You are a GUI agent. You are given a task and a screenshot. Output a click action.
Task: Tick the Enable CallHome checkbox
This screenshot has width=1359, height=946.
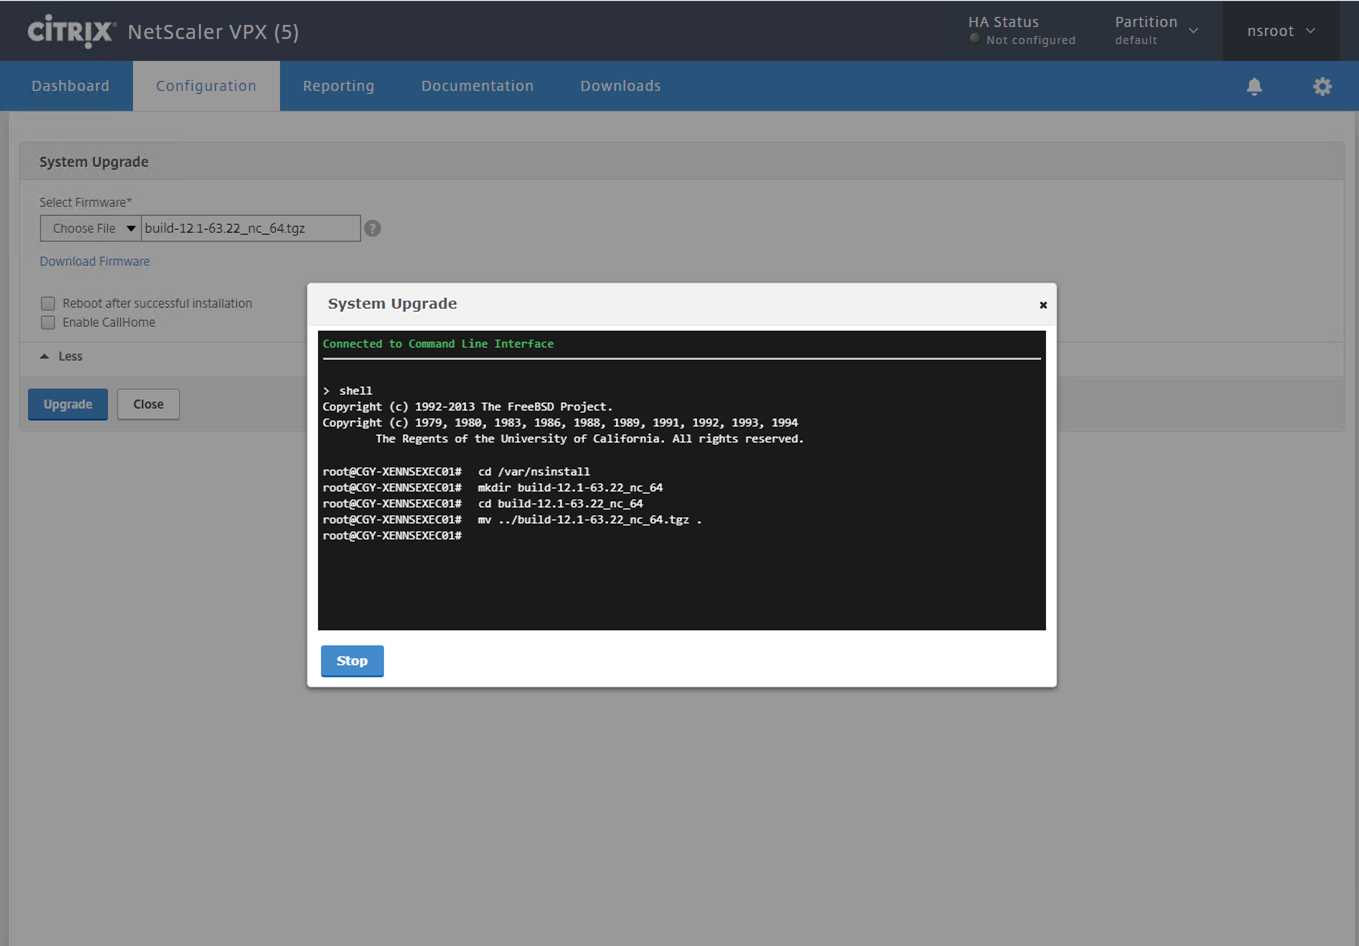[48, 322]
